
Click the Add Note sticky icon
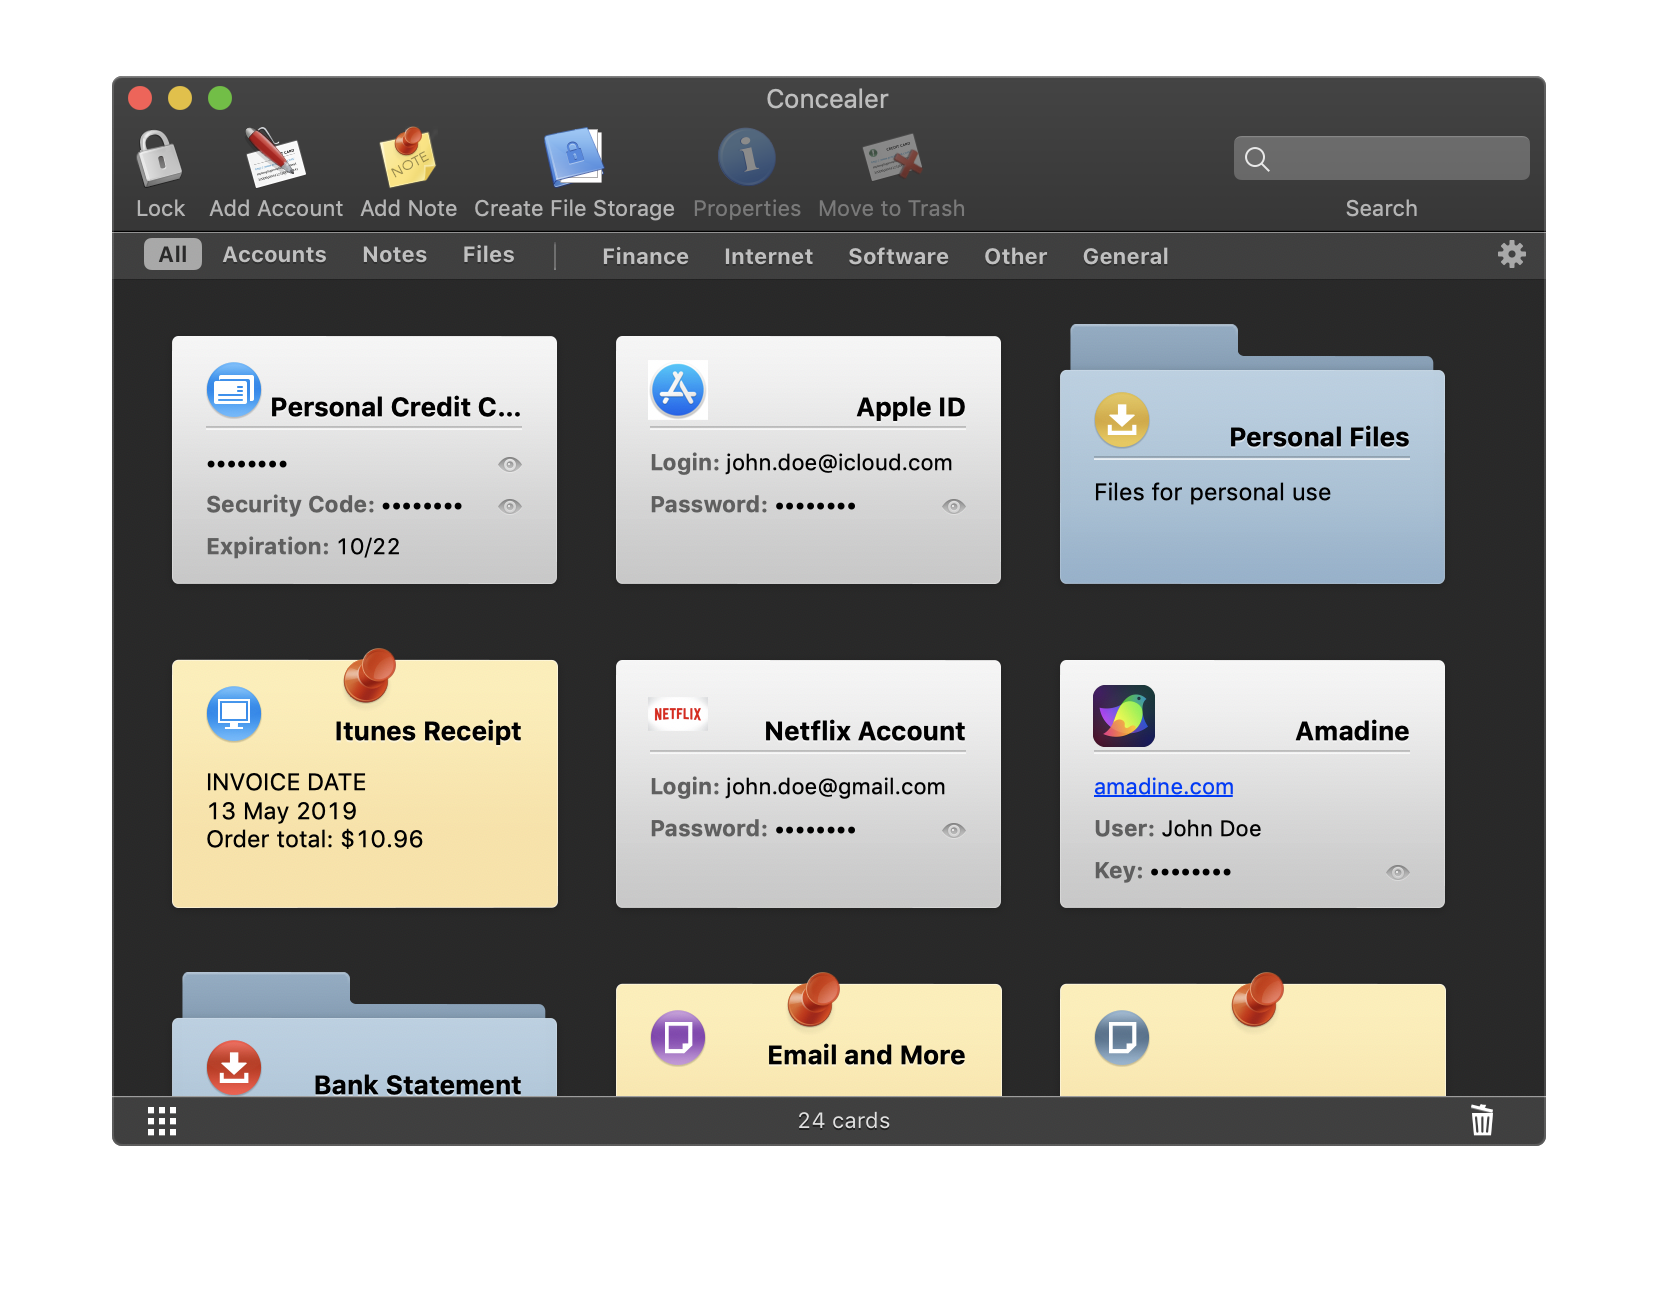408,157
